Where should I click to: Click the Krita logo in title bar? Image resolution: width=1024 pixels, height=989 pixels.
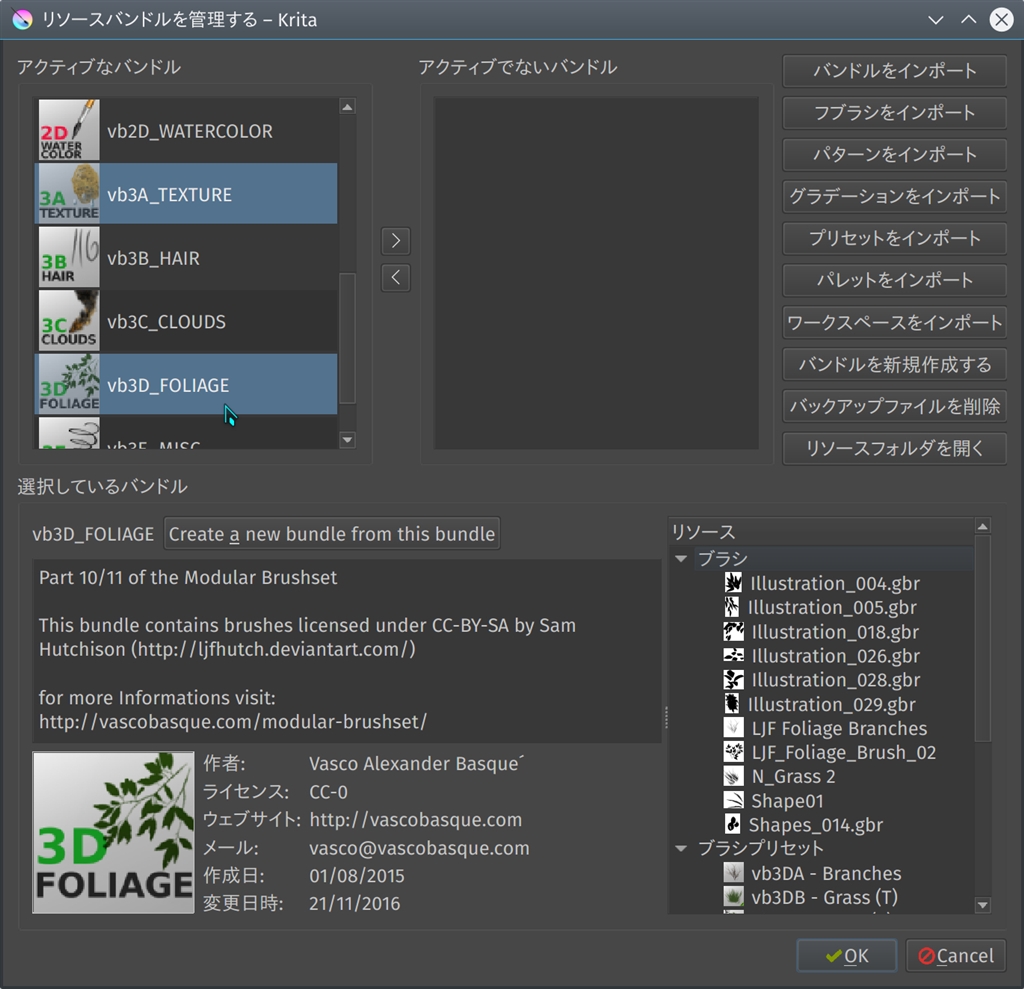click(22, 20)
